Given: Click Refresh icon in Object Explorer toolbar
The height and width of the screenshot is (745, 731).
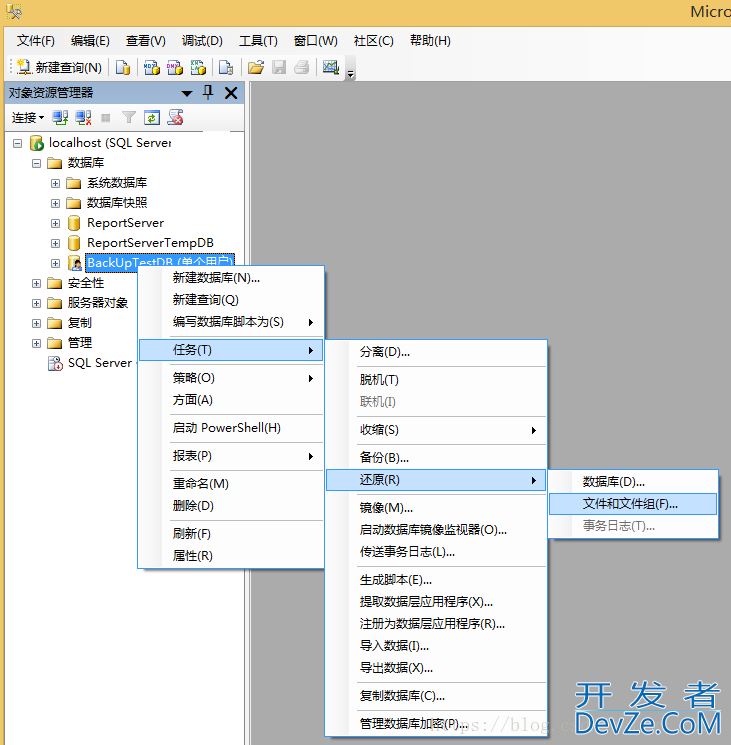Looking at the screenshot, I should point(152,117).
